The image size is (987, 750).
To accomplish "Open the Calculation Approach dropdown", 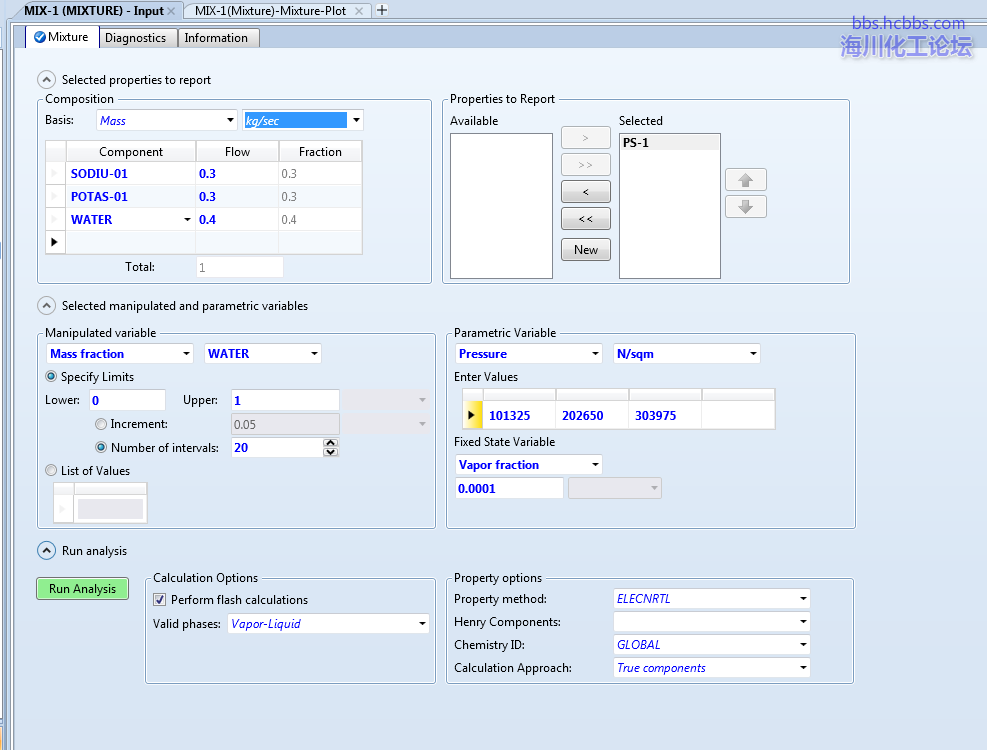I will point(803,668).
